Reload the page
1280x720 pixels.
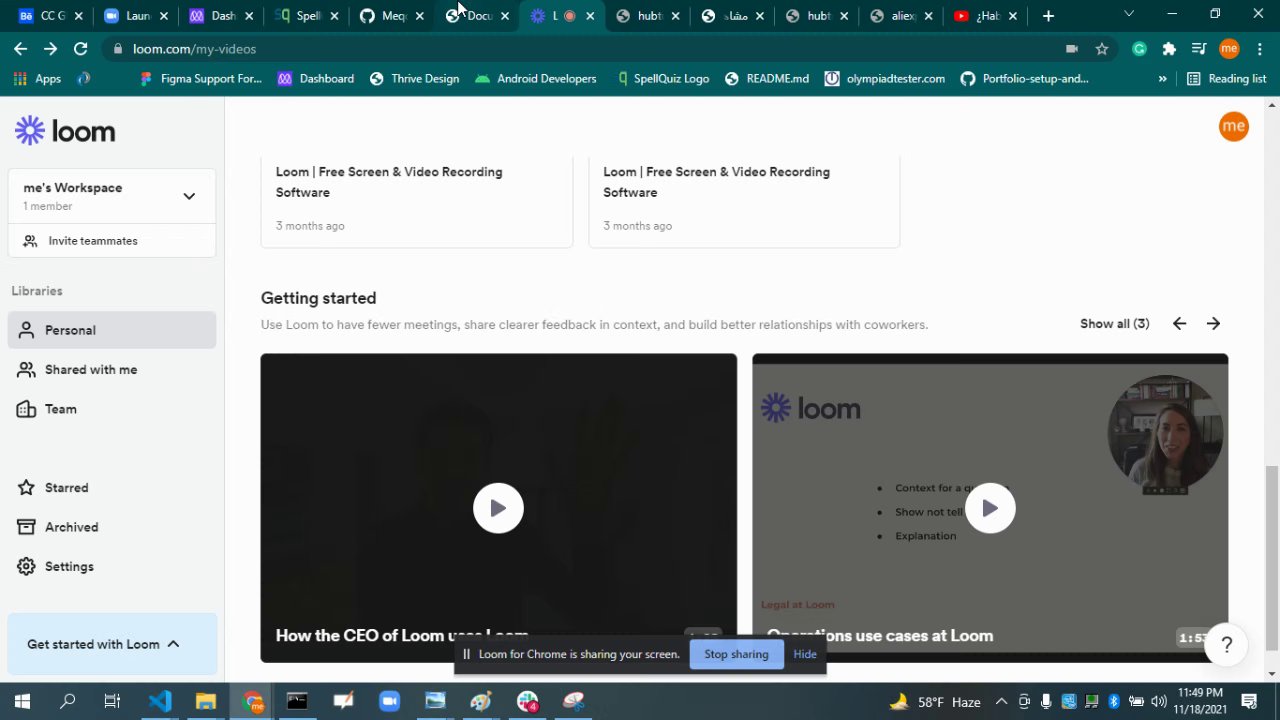[x=81, y=48]
